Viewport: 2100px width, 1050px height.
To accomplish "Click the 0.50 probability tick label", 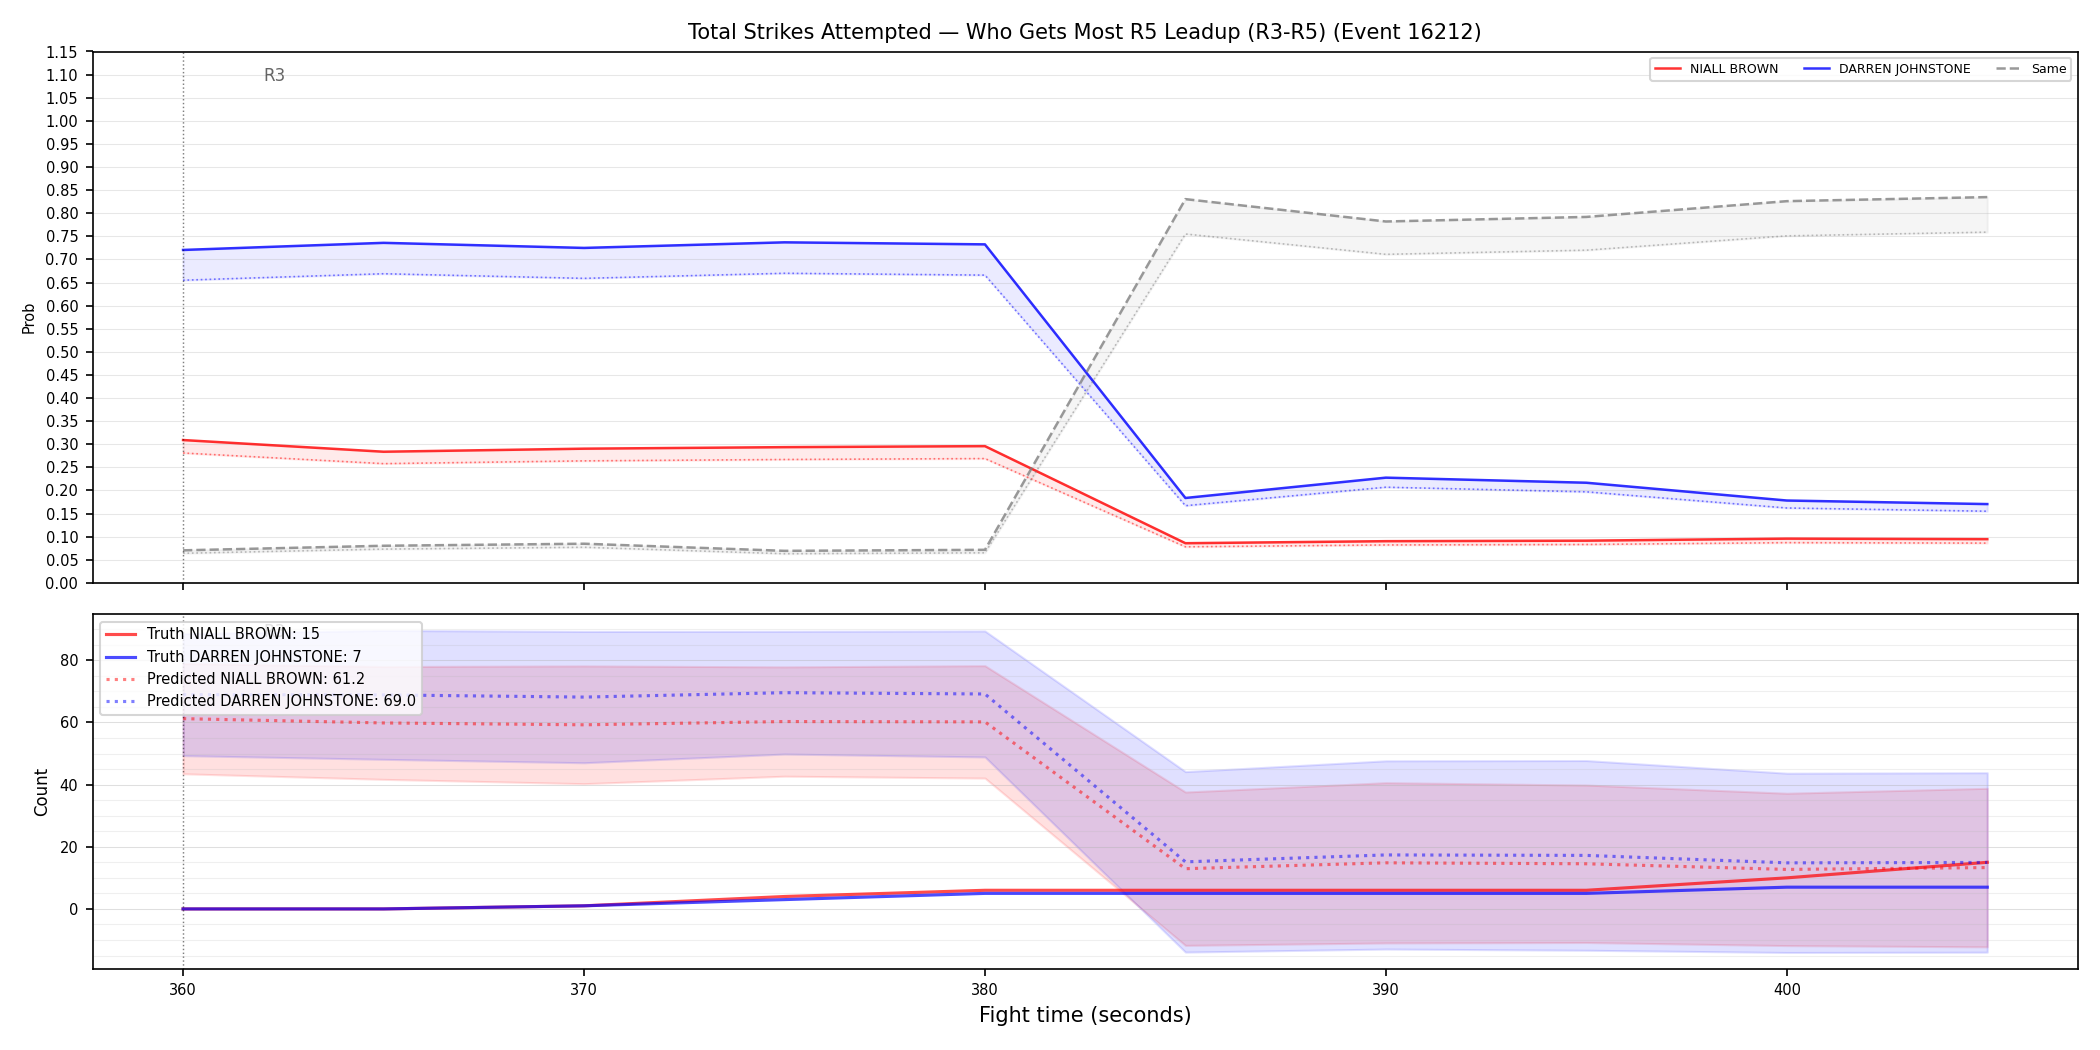I will [62, 352].
